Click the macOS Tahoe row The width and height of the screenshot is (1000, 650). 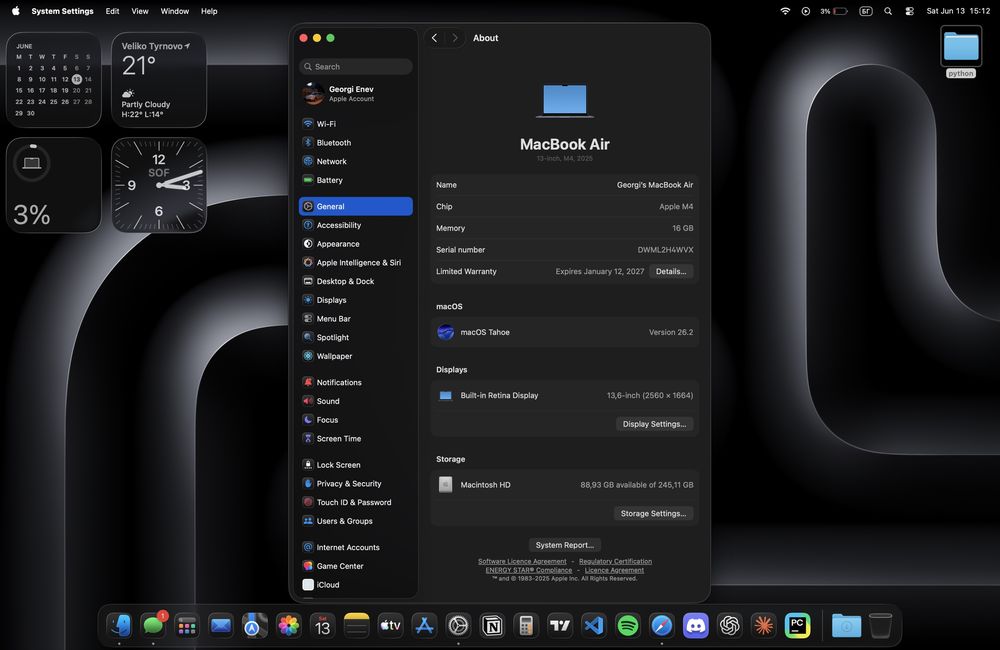coord(564,332)
